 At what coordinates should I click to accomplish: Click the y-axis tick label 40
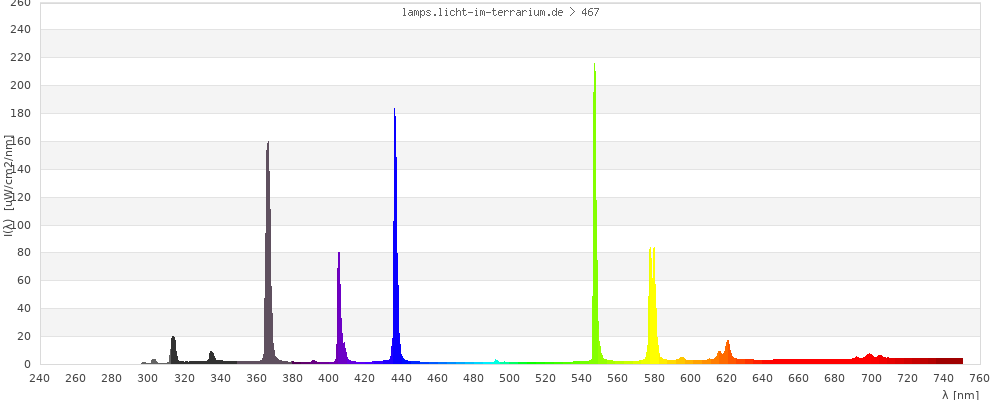pyautogui.click(x=24, y=309)
